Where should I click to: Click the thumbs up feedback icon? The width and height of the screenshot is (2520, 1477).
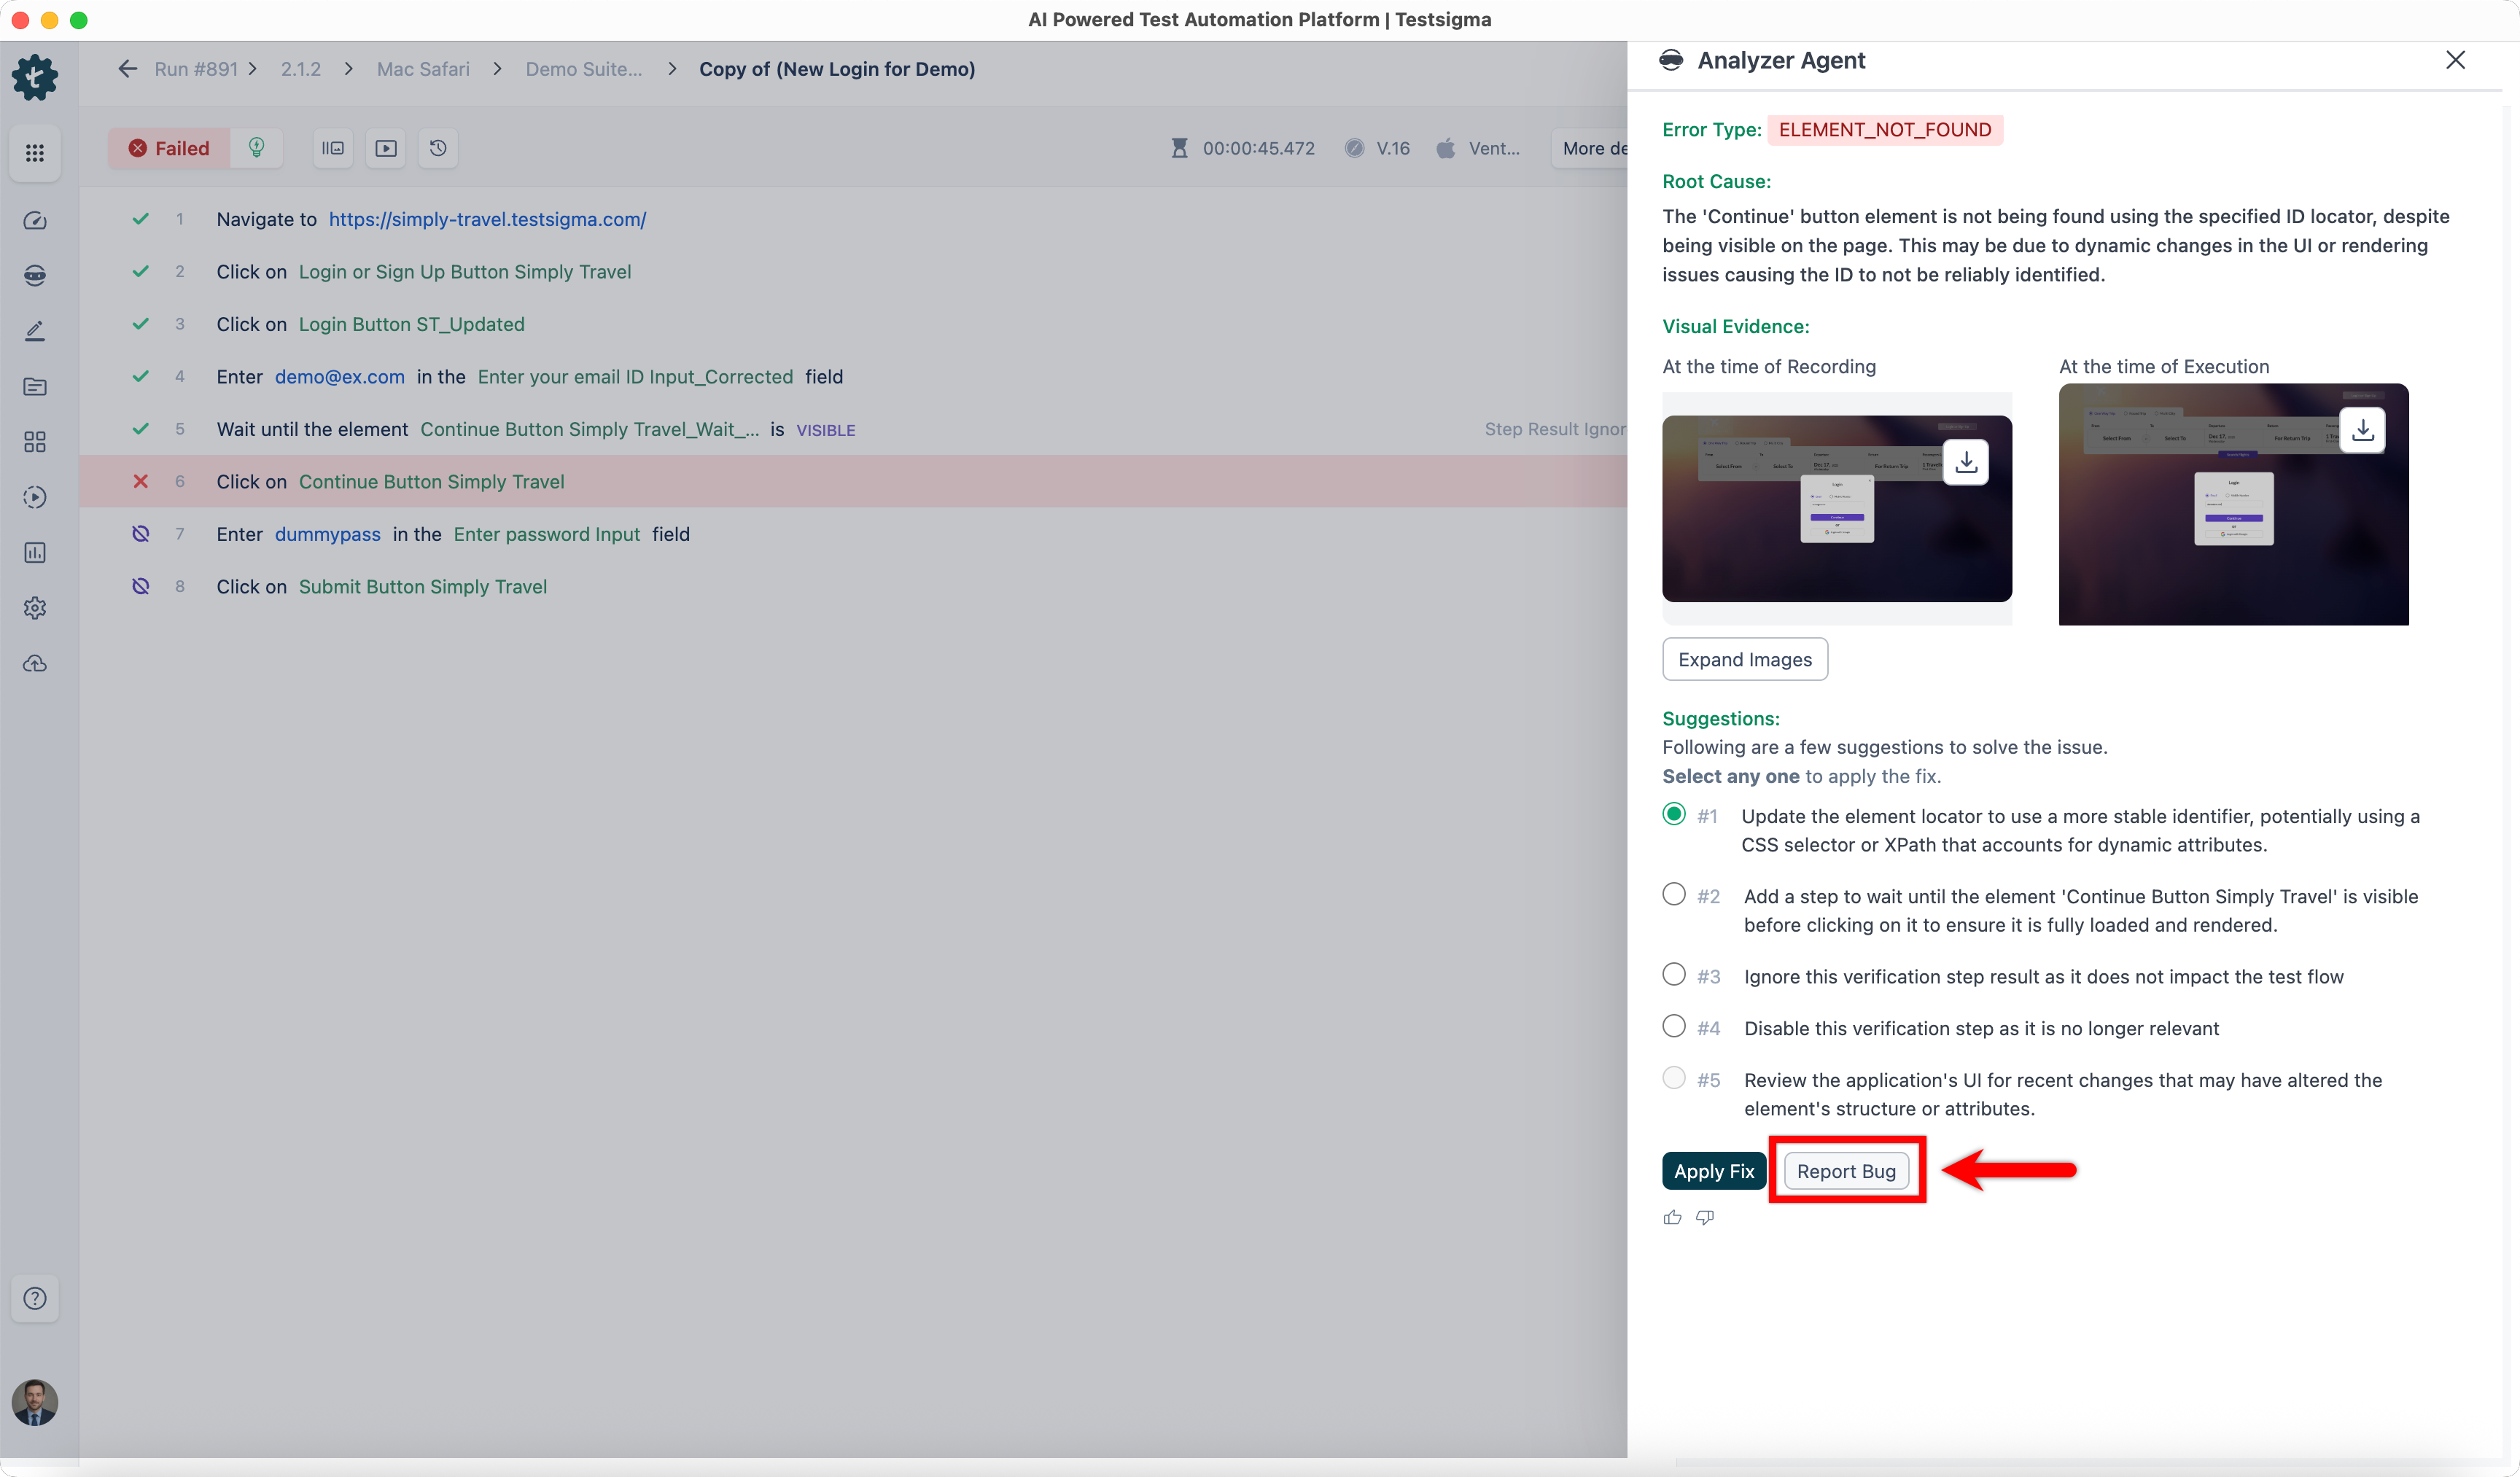click(x=1672, y=1217)
